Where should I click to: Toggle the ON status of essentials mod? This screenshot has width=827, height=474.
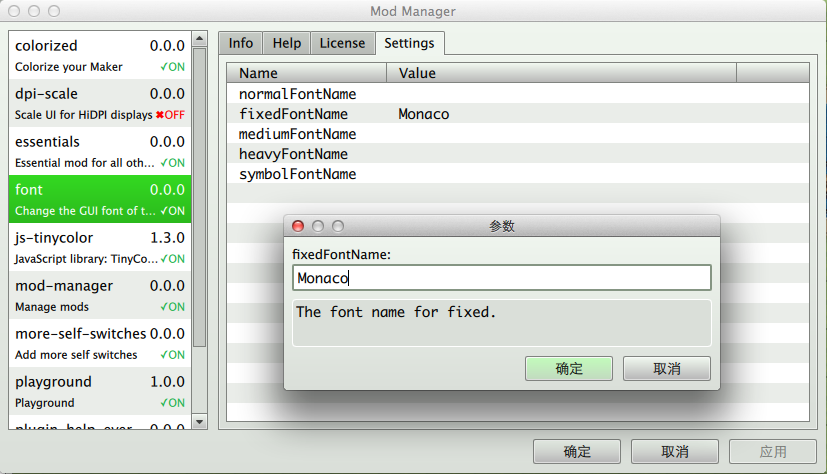172,163
